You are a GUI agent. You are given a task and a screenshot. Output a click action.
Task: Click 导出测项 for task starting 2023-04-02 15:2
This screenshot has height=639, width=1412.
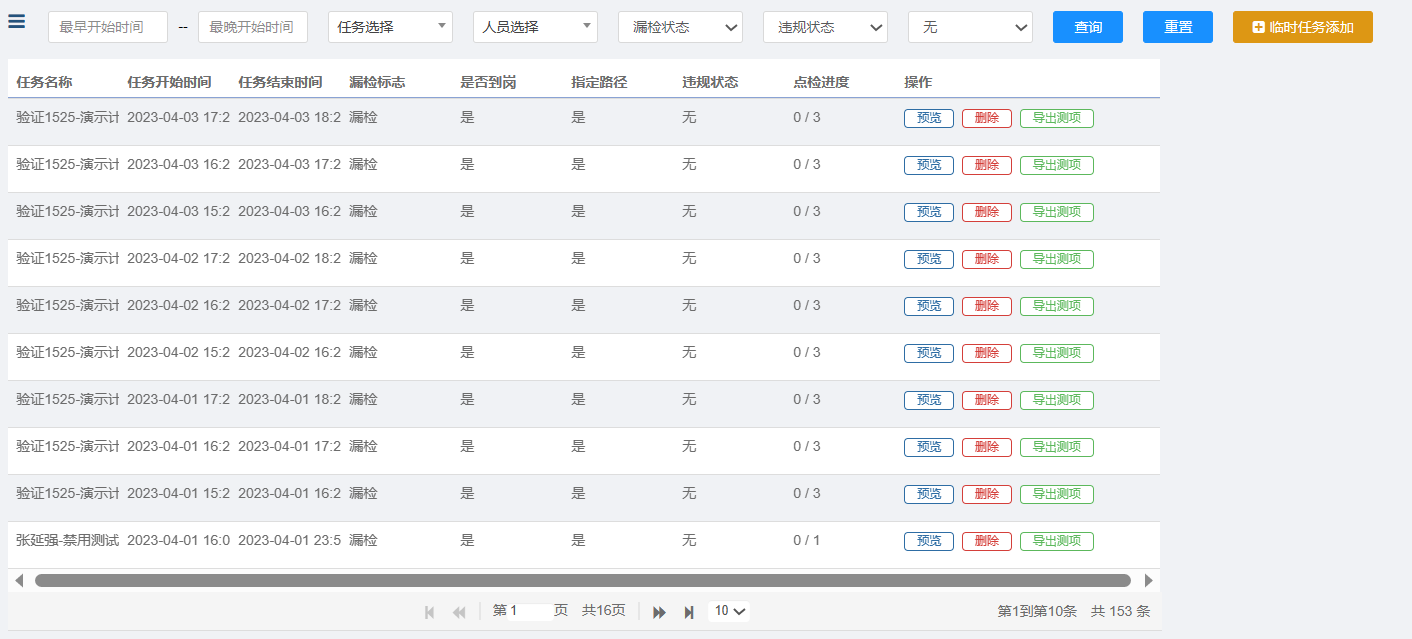click(1057, 353)
